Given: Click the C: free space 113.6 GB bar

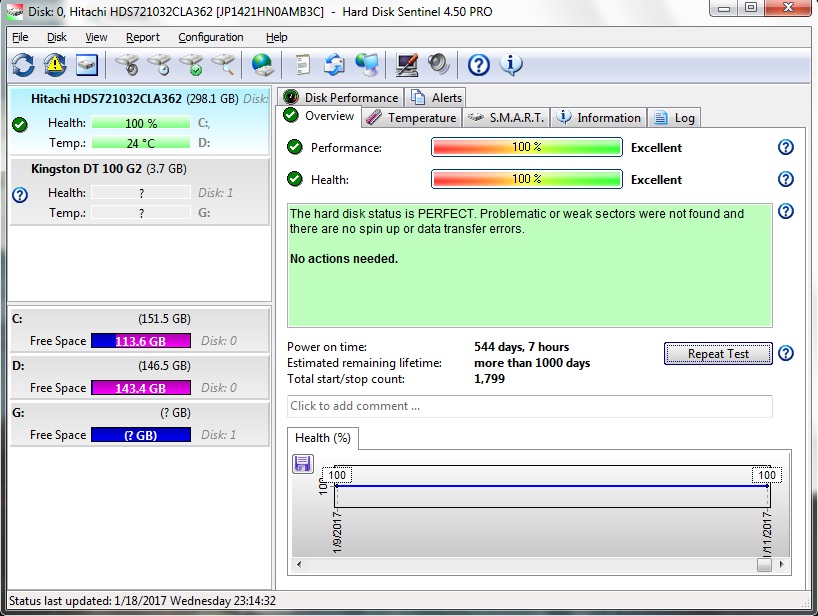Looking at the screenshot, I should pos(141,341).
